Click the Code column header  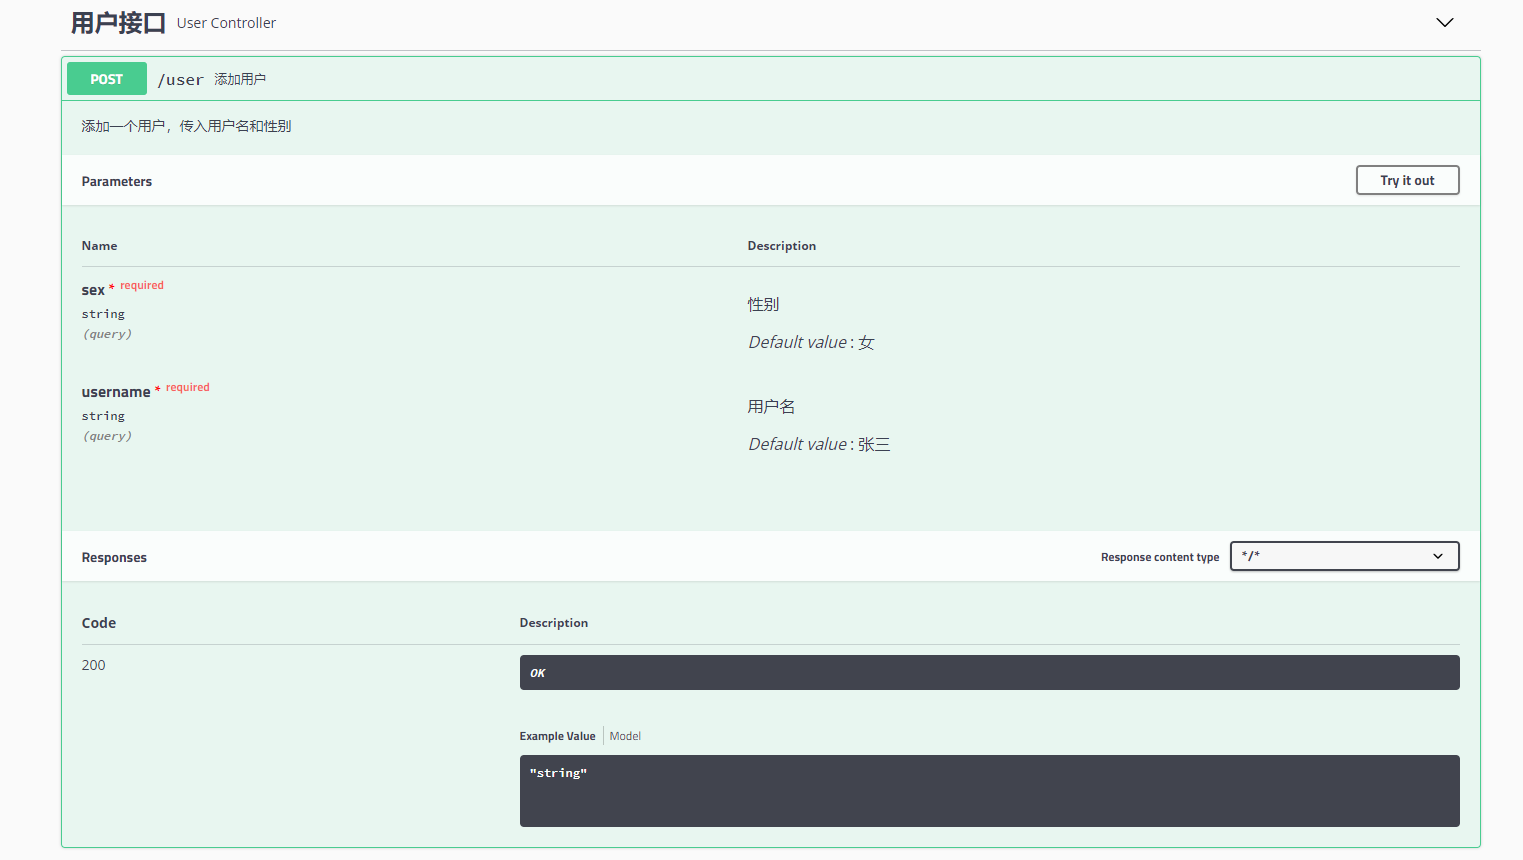click(99, 623)
